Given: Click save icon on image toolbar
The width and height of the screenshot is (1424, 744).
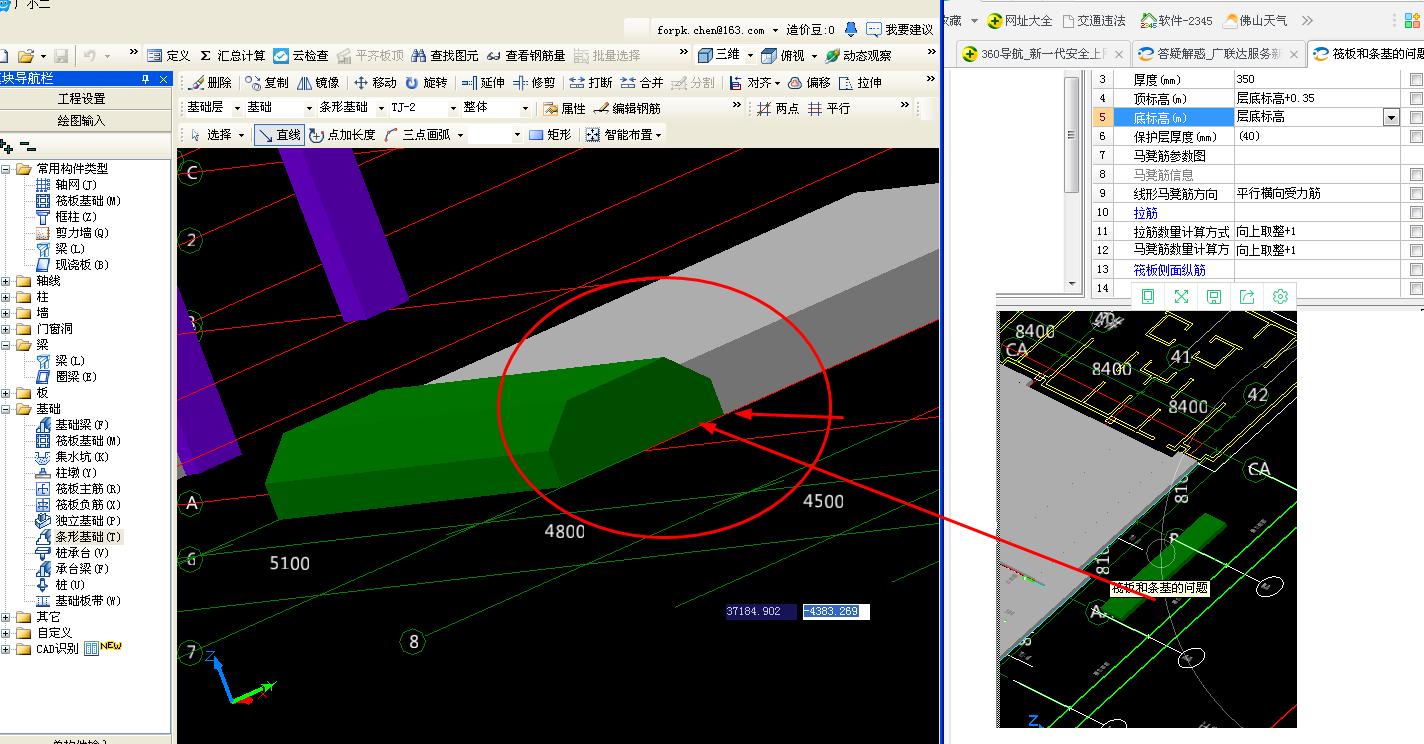Looking at the screenshot, I should [x=1214, y=296].
